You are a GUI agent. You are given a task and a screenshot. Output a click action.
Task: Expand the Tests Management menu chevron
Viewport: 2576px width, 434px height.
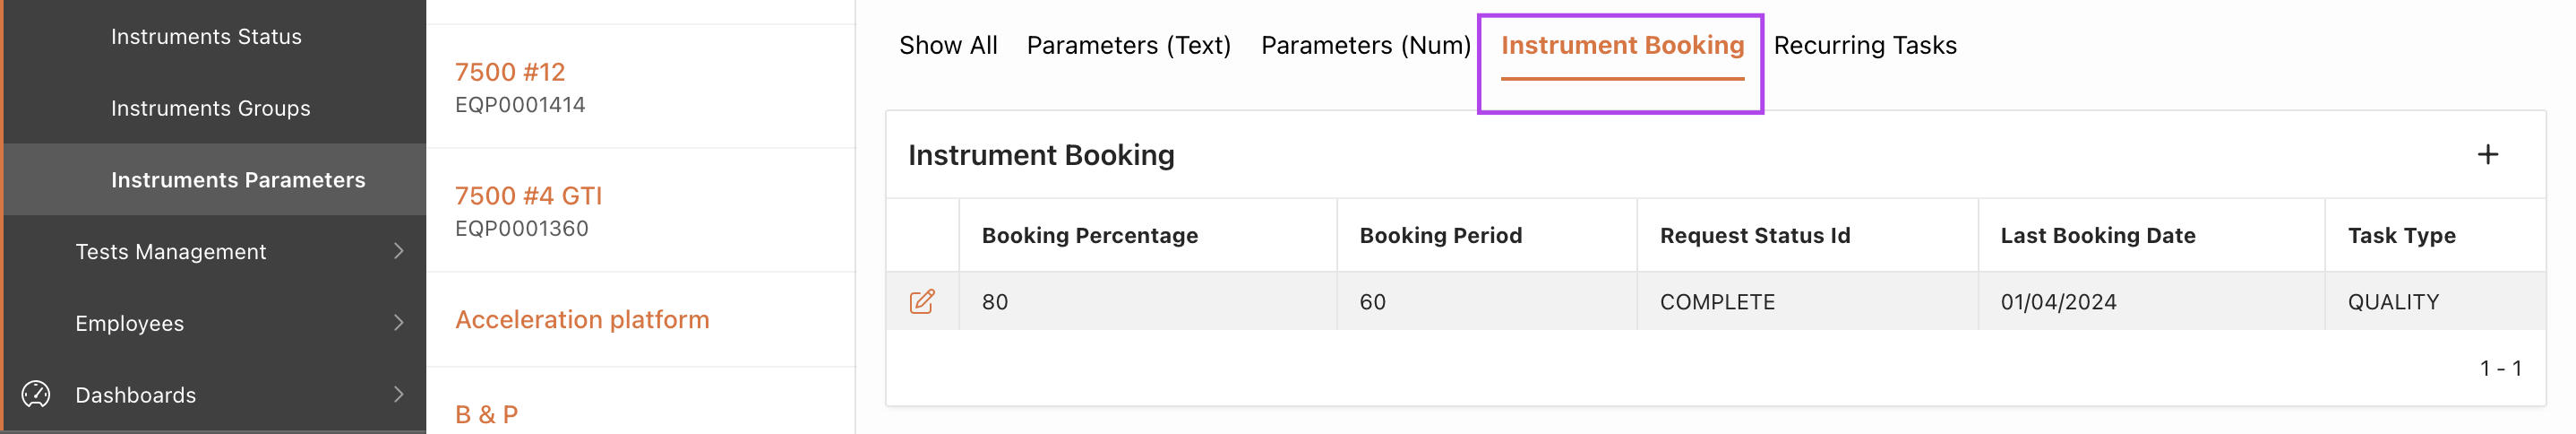click(x=399, y=251)
